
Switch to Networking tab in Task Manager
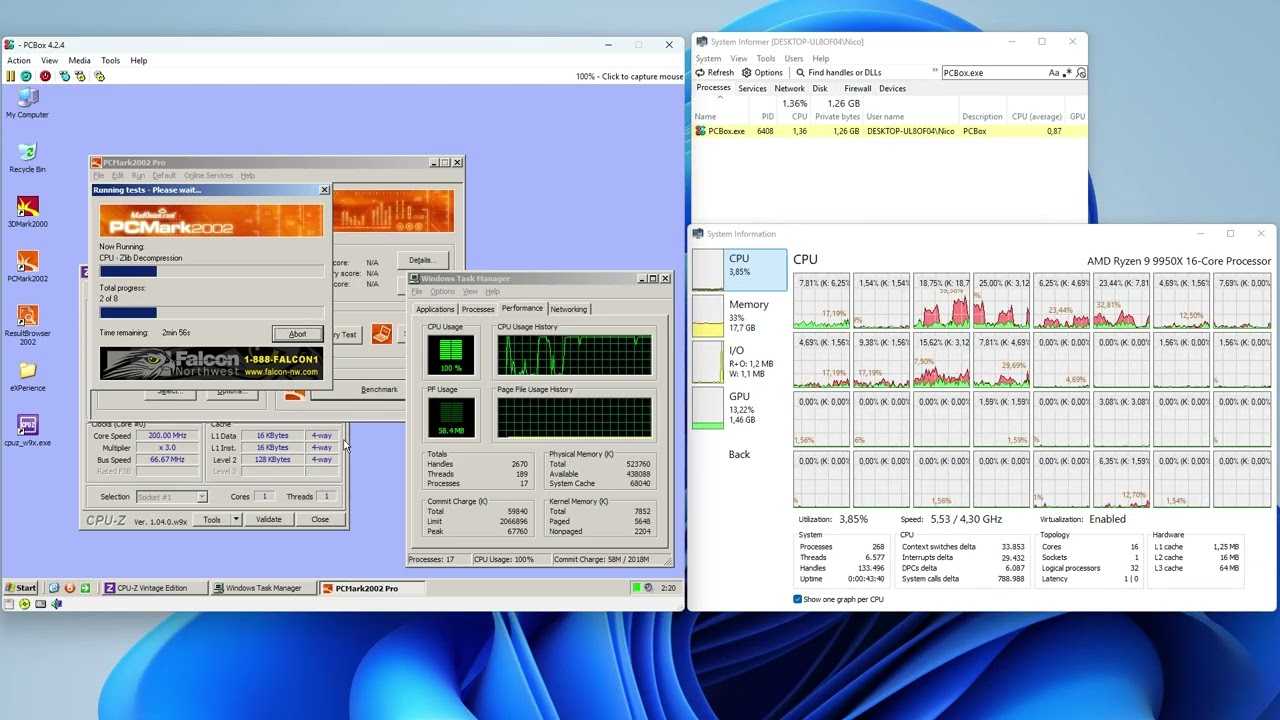[569, 309]
